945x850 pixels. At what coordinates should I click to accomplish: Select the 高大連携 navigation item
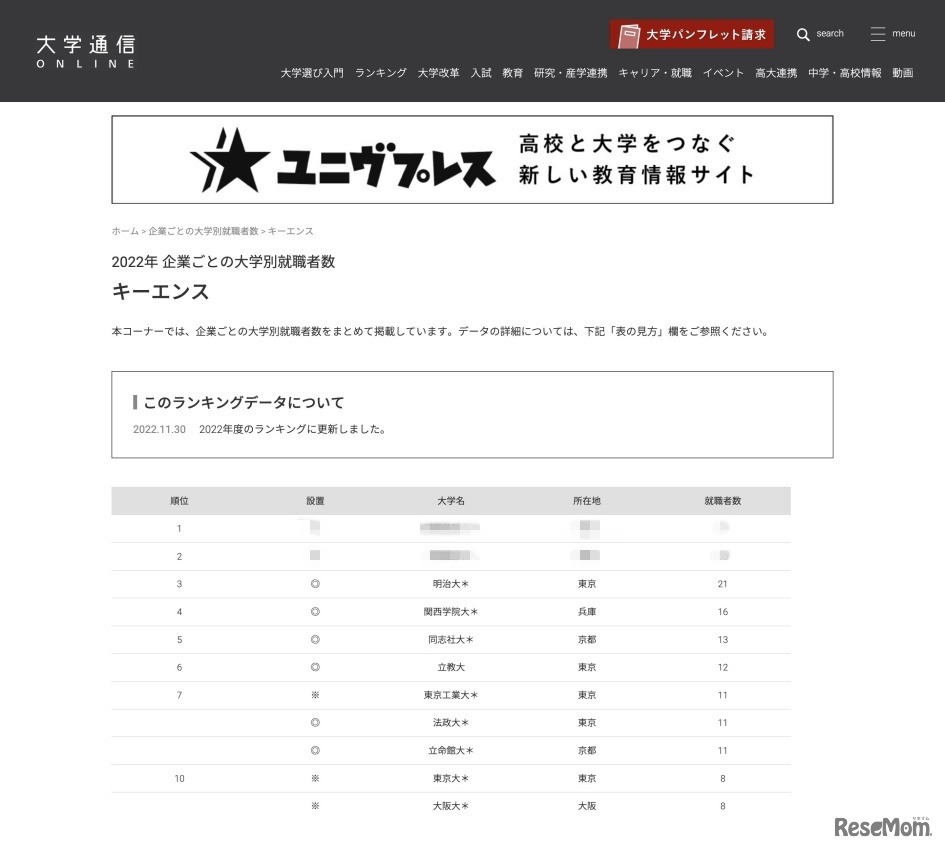(775, 73)
